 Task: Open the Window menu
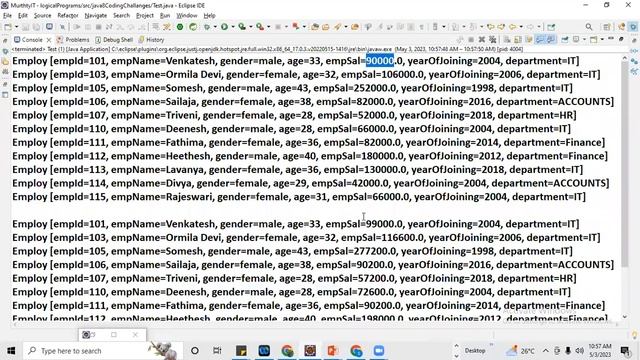[x=187, y=16]
